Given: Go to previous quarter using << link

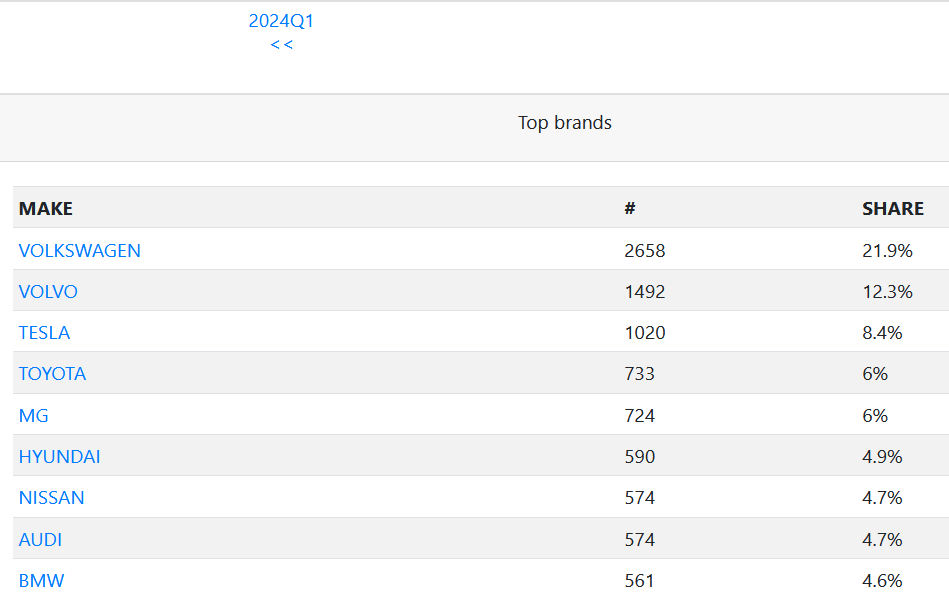Looking at the screenshot, I should [x=281, y=44].
